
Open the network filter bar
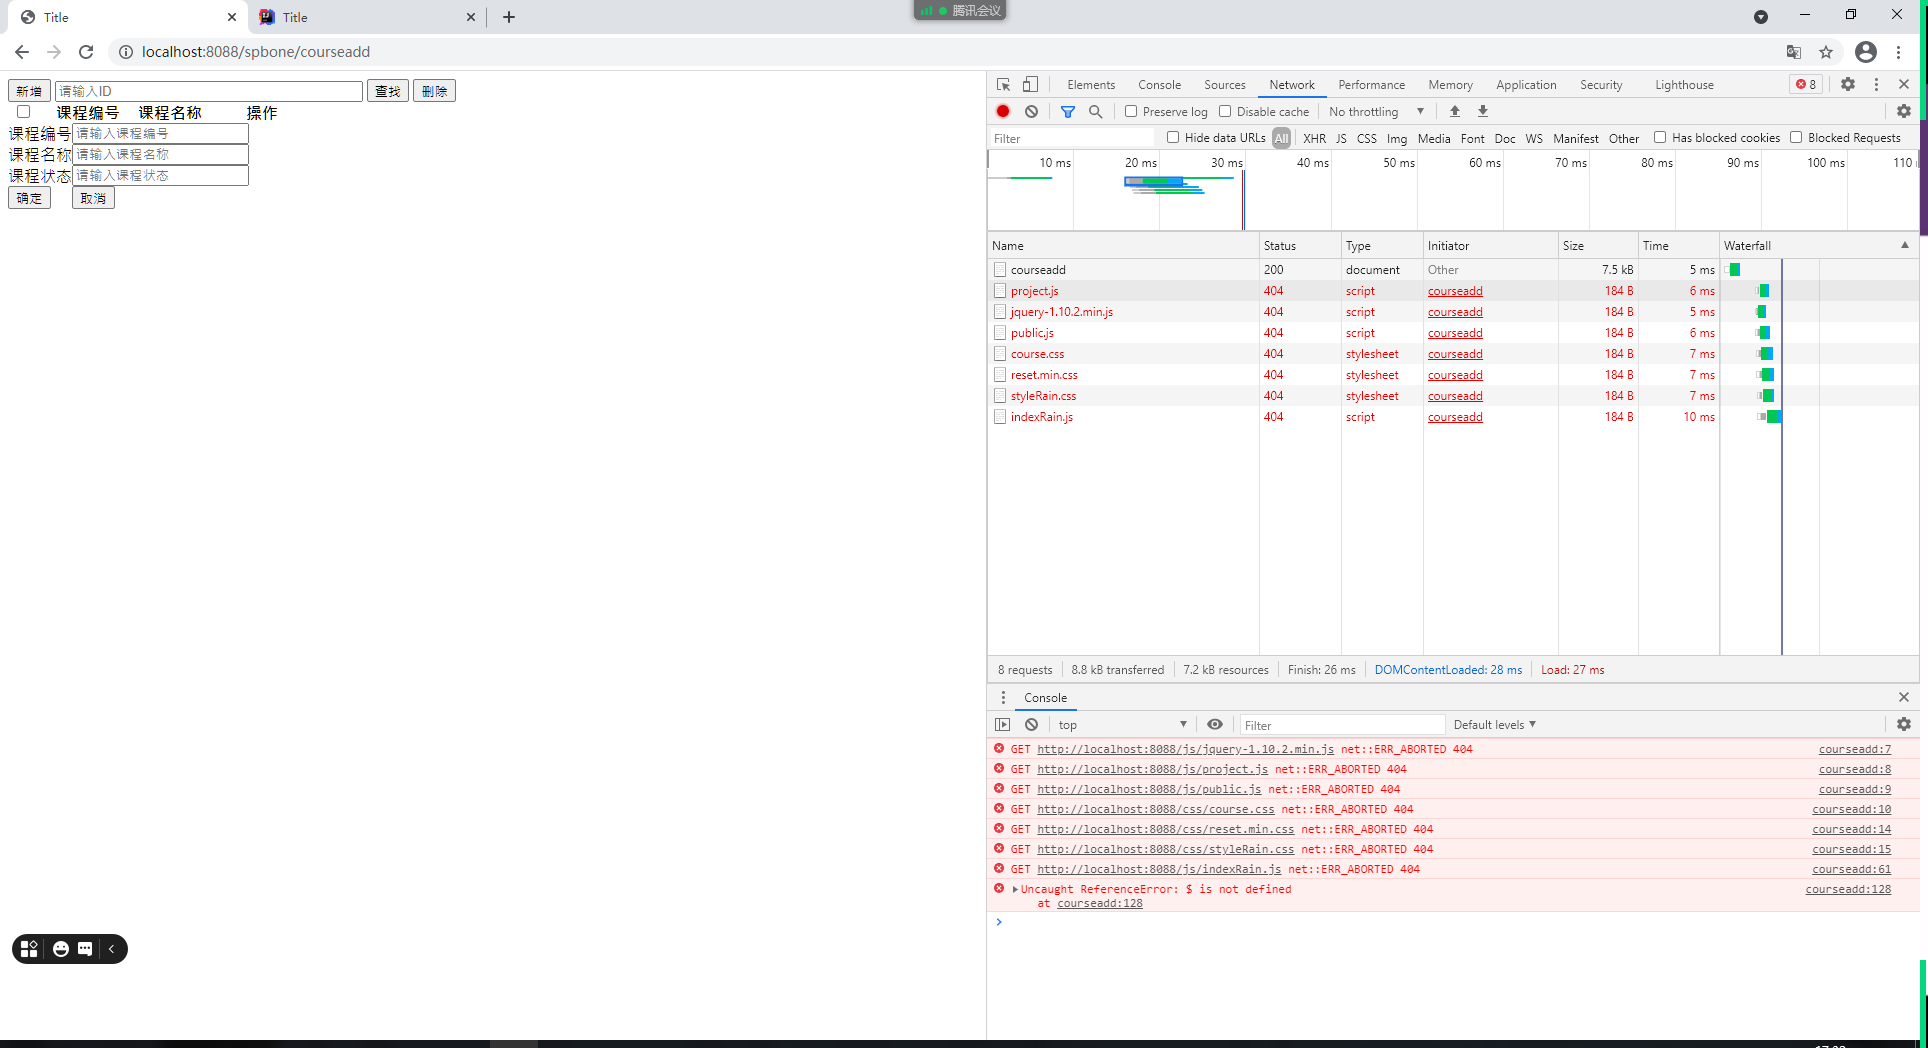coord(1067,111)
